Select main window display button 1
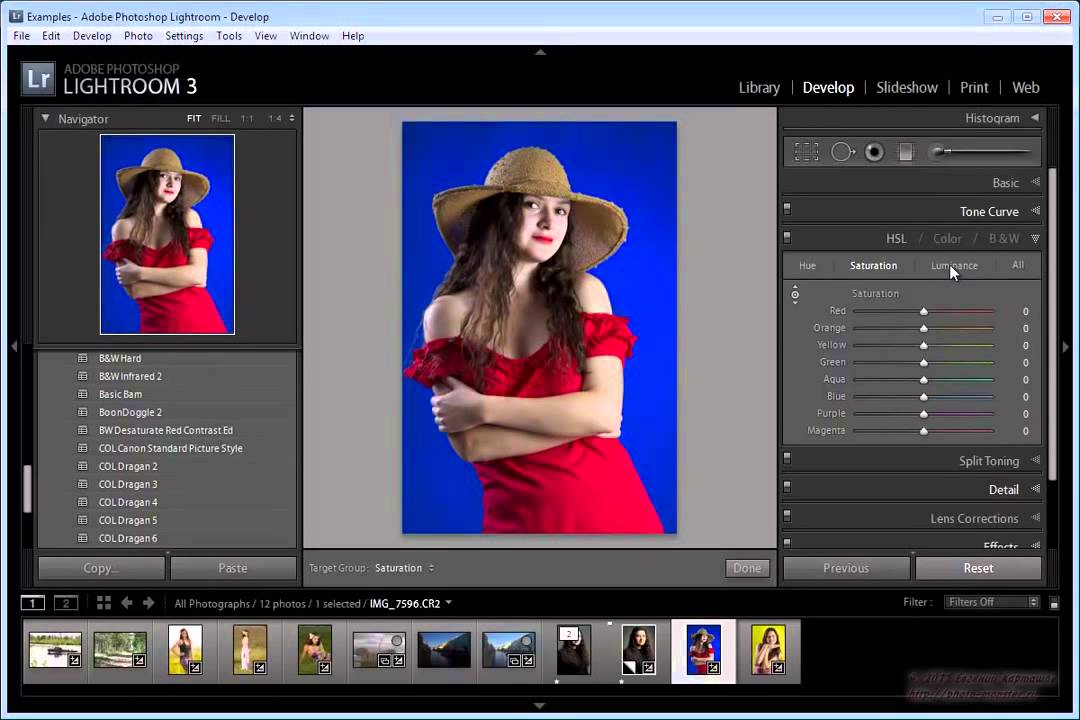Image resolution: width=1080 pixels, height=720 pixels. (x=32, y=603)
